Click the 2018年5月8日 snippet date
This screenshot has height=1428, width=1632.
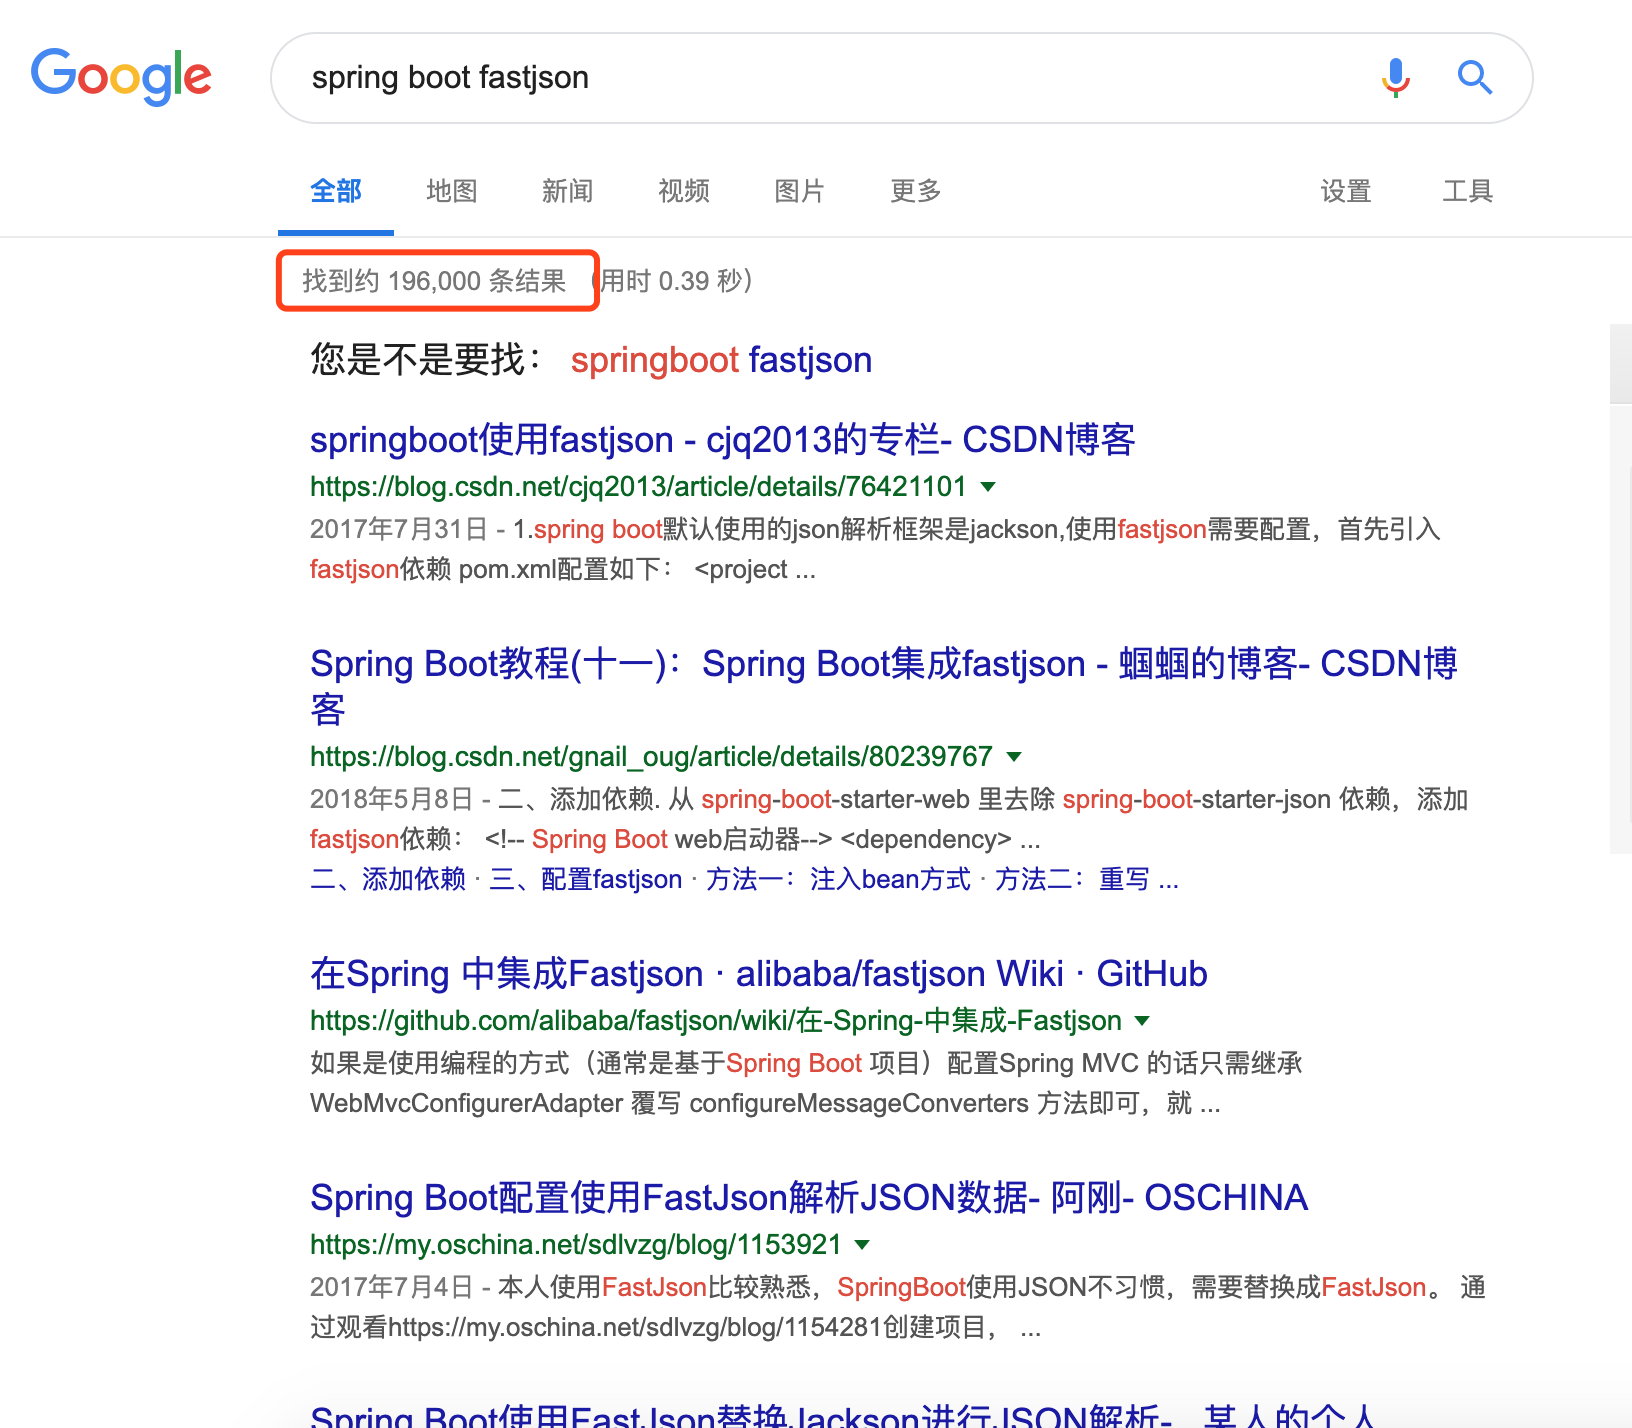[x=392, y=799]
